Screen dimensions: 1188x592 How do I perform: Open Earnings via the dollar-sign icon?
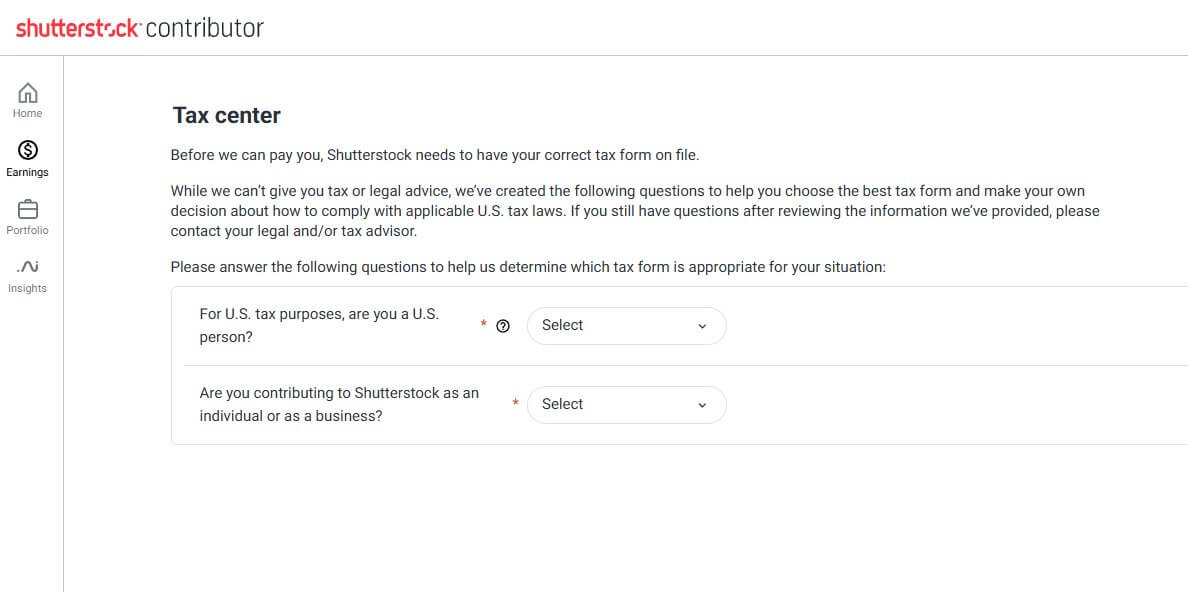click(28, 151)
